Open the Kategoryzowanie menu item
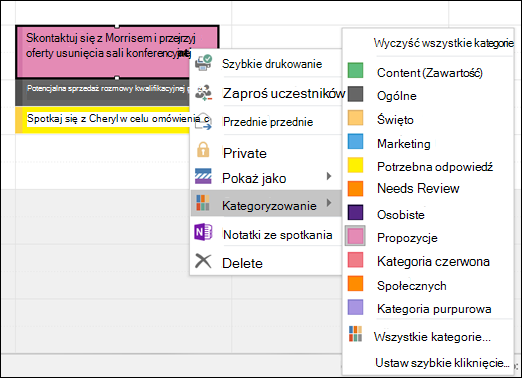Image resolution: width=522 pixels, height=378 pixels. (266, 204)
